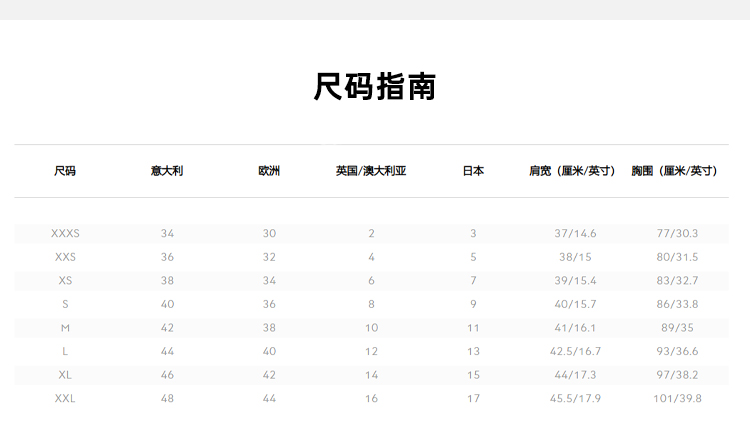Screen dimensions: 750x427
Task: Click shoulder width value 37/14.6
Action: click(575, 233)
